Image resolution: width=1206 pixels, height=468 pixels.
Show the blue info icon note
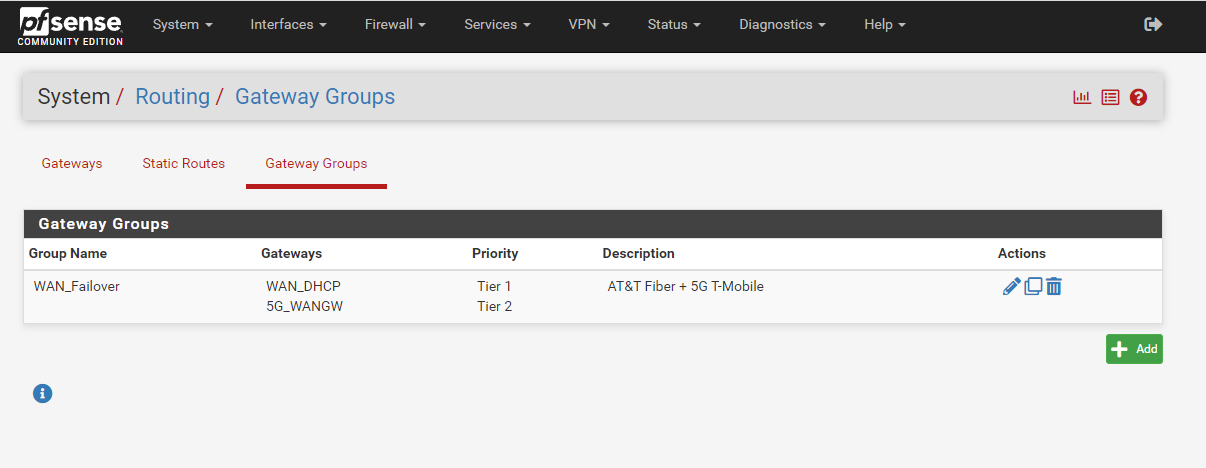pyautogui.click(x=42, y=393)
